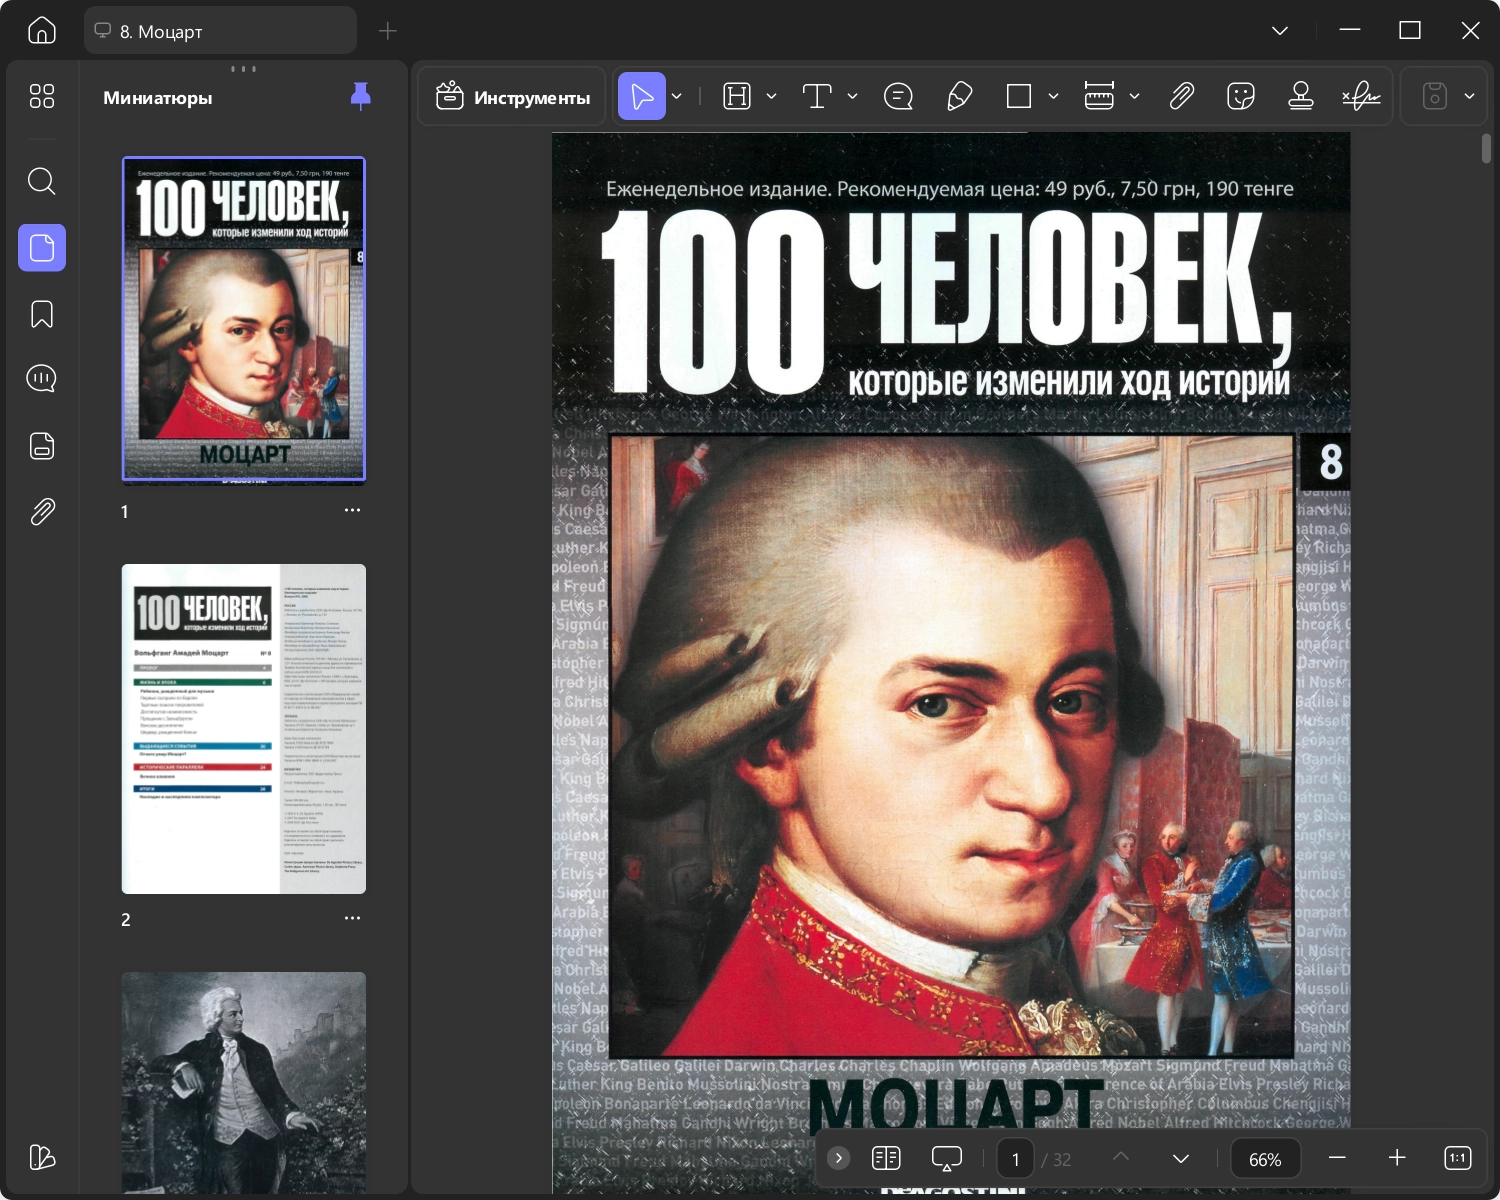1500x1200 pixels.
Task: Open the bookmarks panel
Action: coord(41,314)
